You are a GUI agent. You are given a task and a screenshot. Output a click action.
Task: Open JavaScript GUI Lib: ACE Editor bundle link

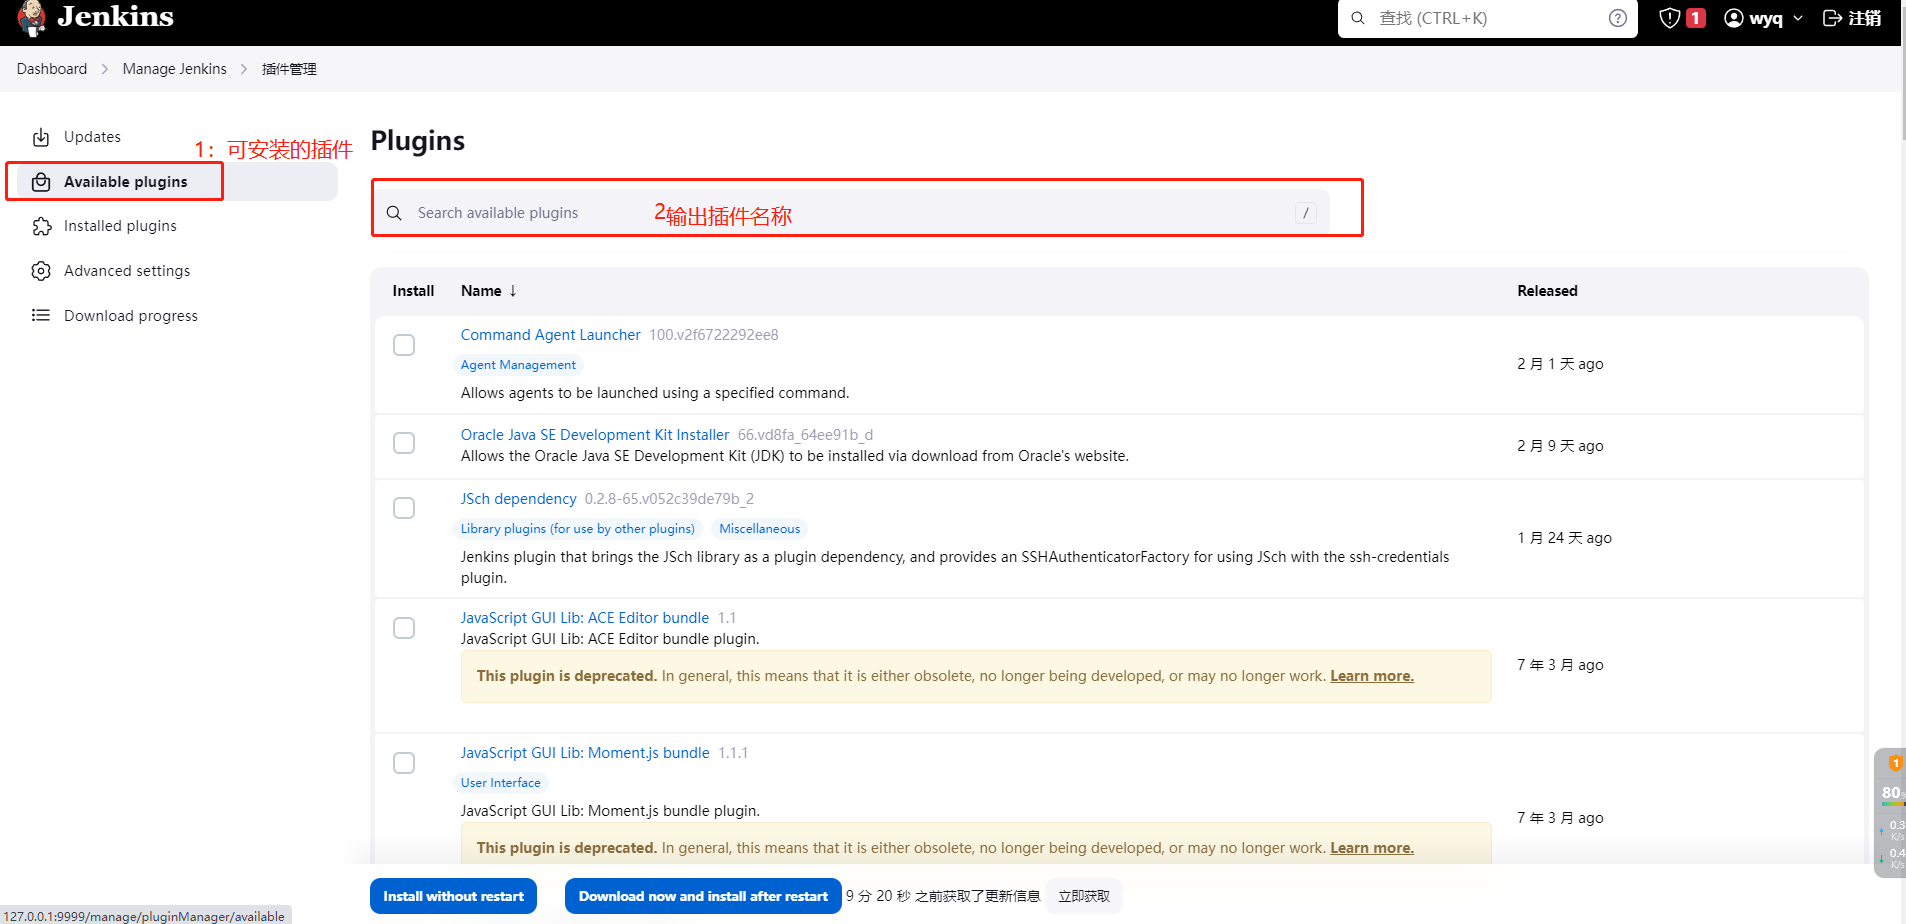pos(584,618)
